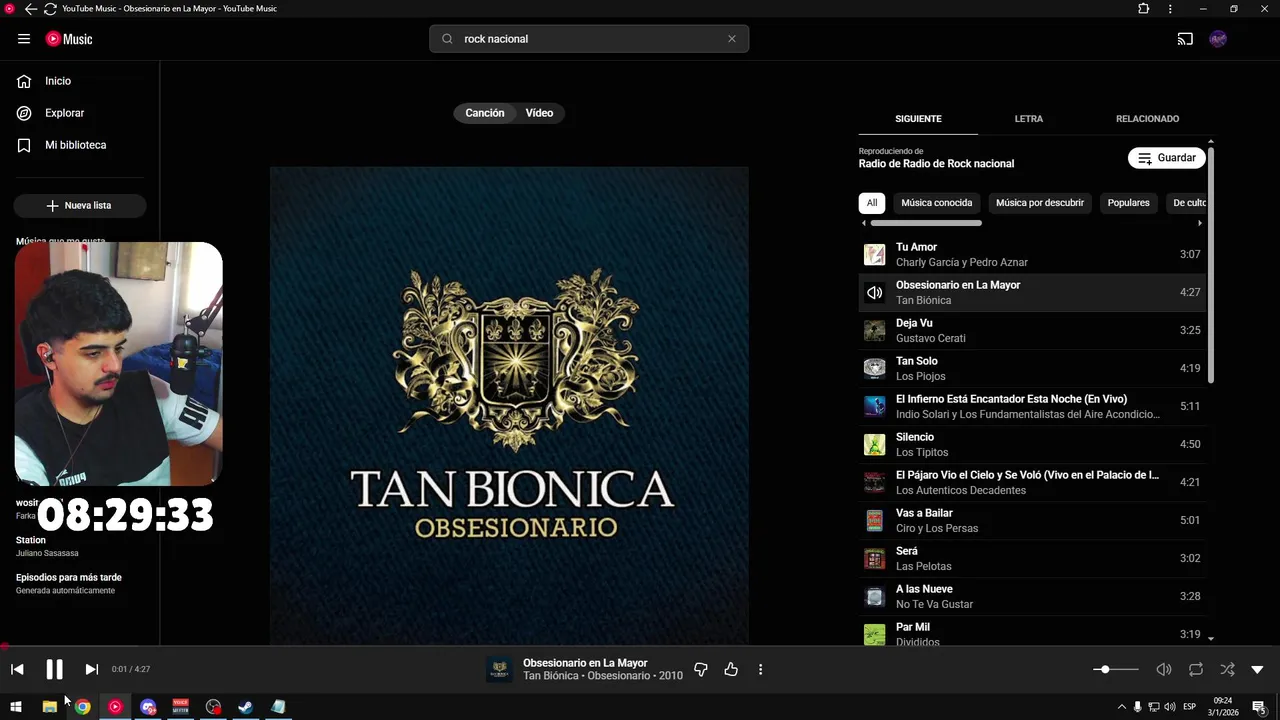This screenshot has width=1280, height=720.
Task: Clear the search box text
Action: (732, 39)
